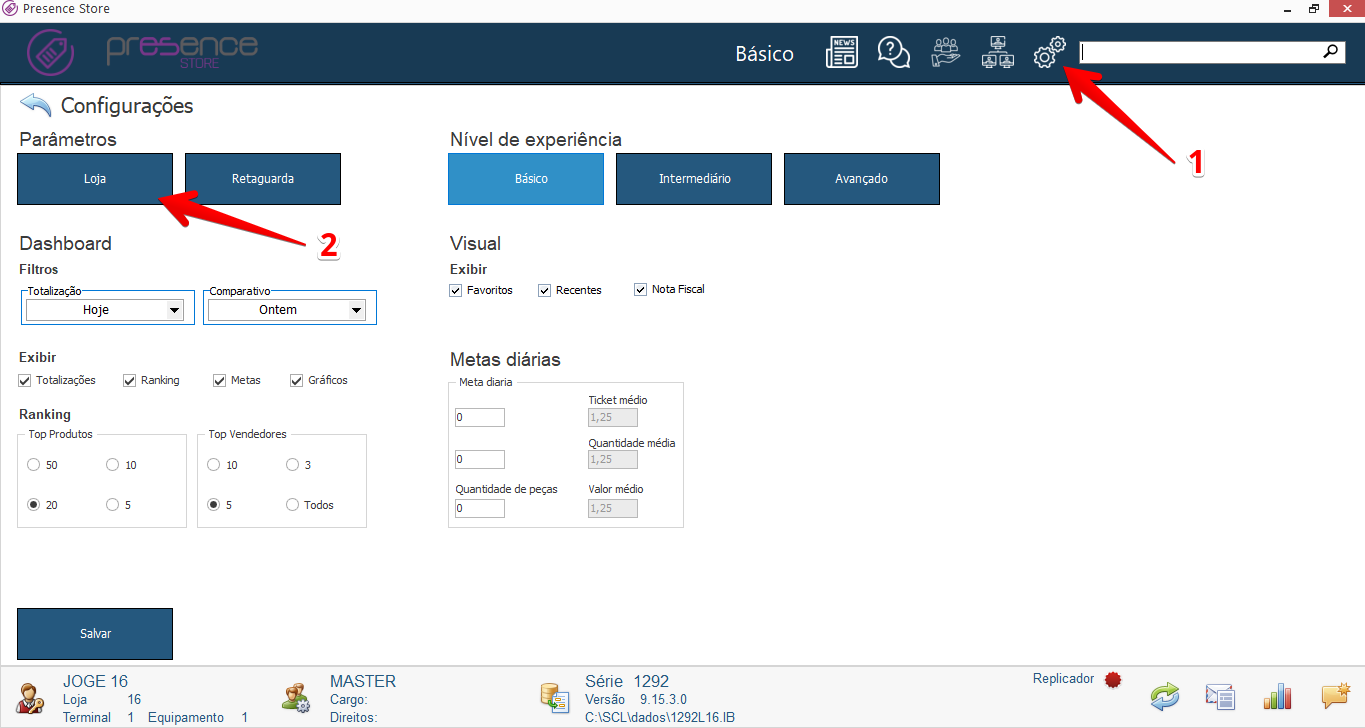Click the Quantidade de peças input
This screenshot has height=728, width=1365.
[x=480, y=508]
